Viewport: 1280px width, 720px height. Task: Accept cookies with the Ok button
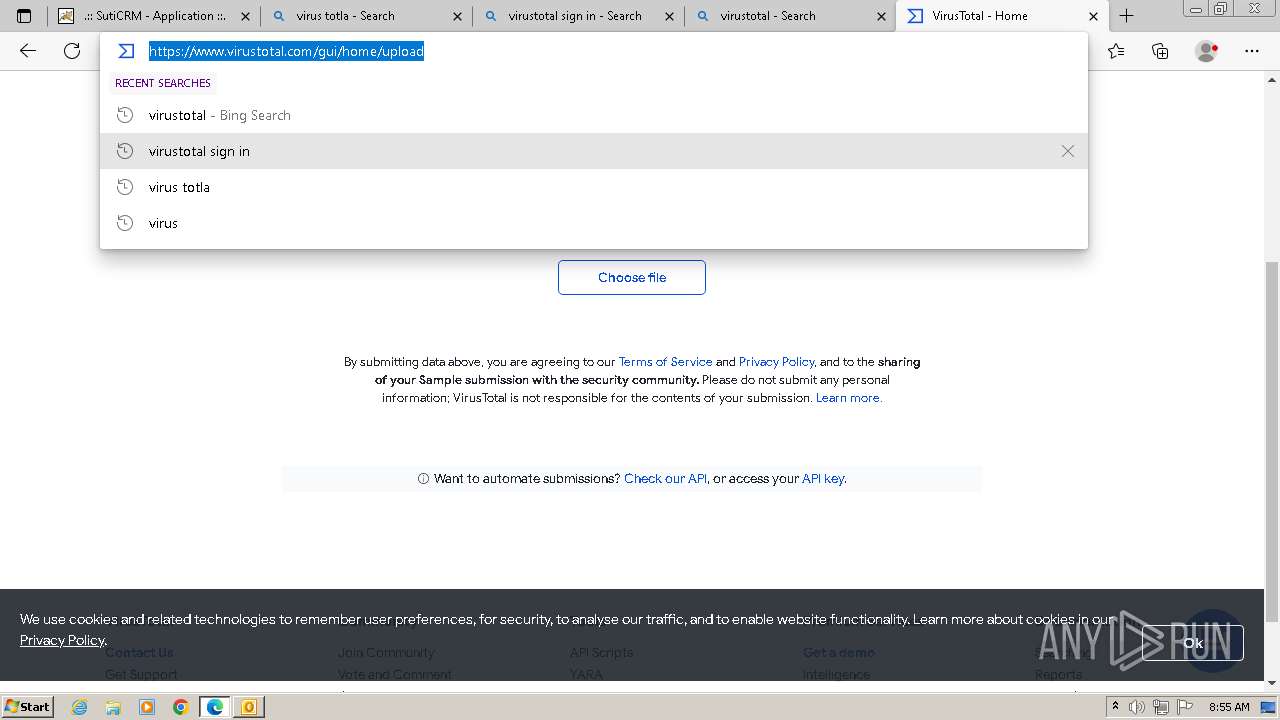click(1193, 643)
